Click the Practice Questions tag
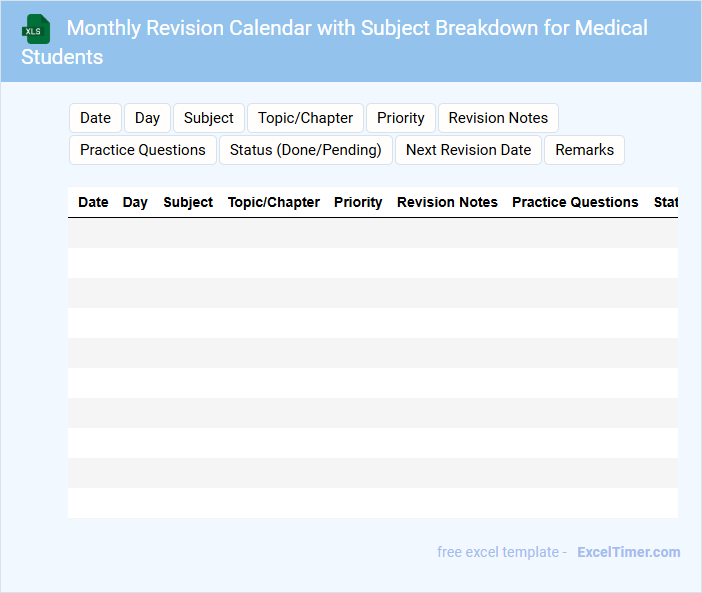This screenshot has height=593, width=702. 143,150
